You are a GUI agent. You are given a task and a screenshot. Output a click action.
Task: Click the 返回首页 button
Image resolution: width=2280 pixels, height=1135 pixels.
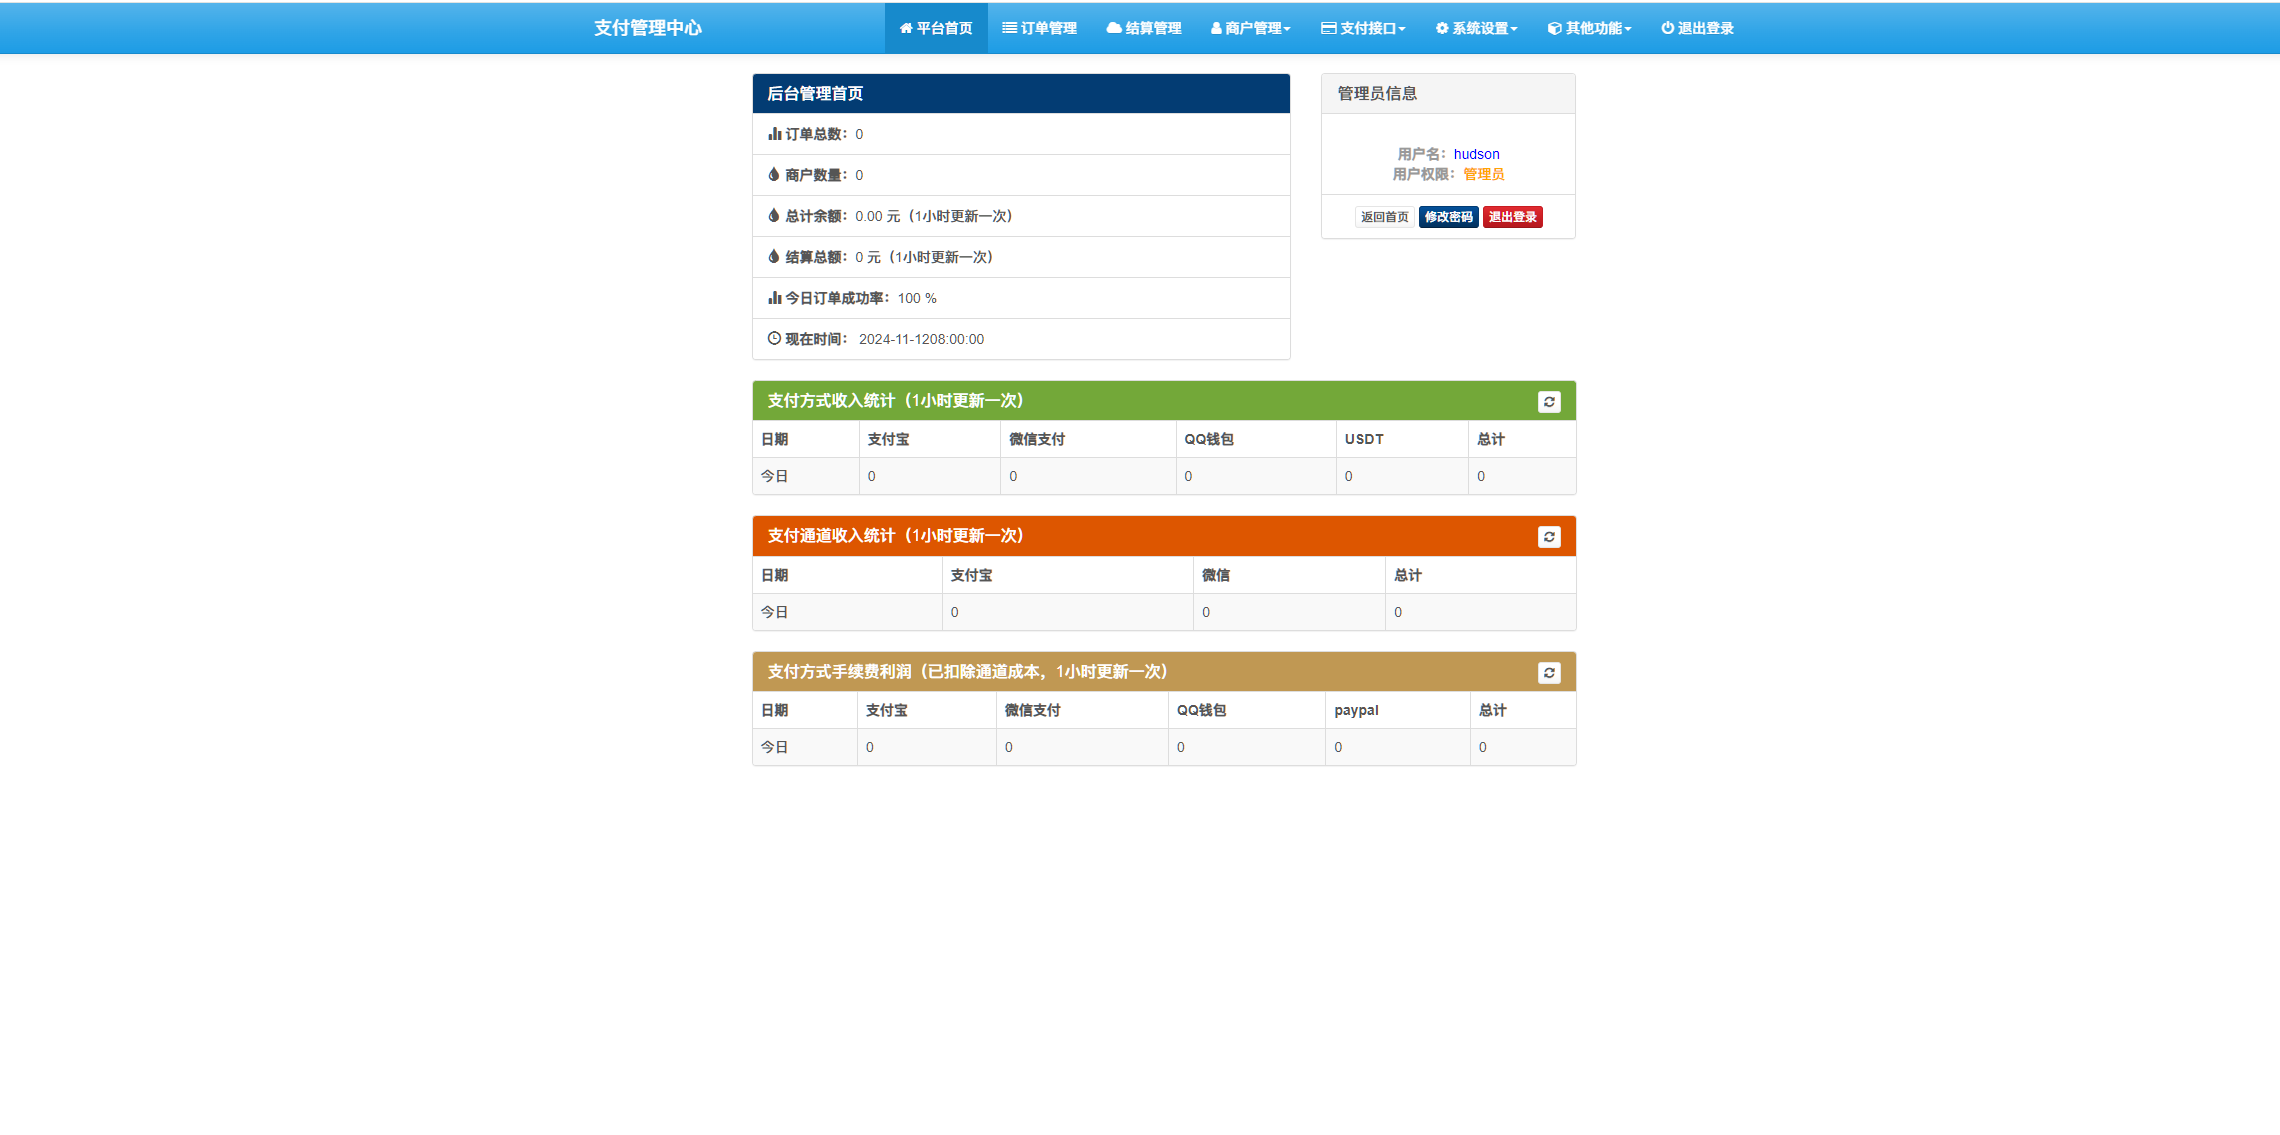(x=1384, y=216)
